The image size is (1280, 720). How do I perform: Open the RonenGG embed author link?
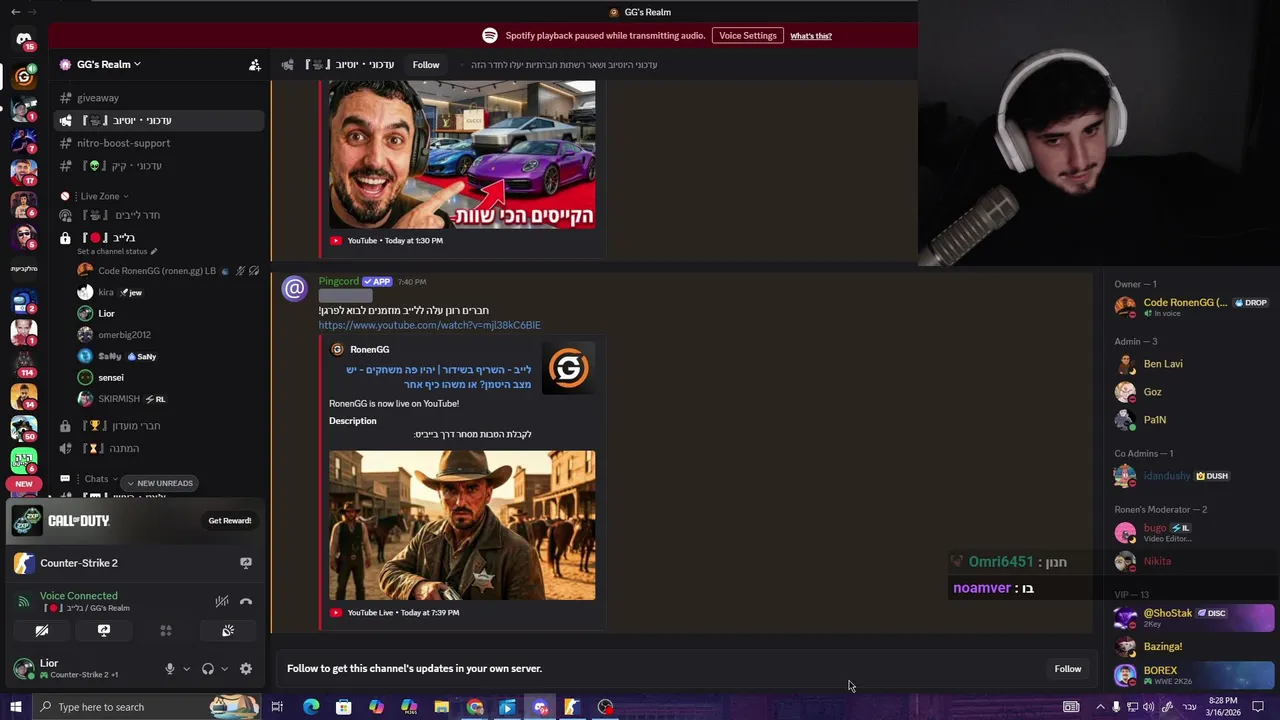click(370, 349)
